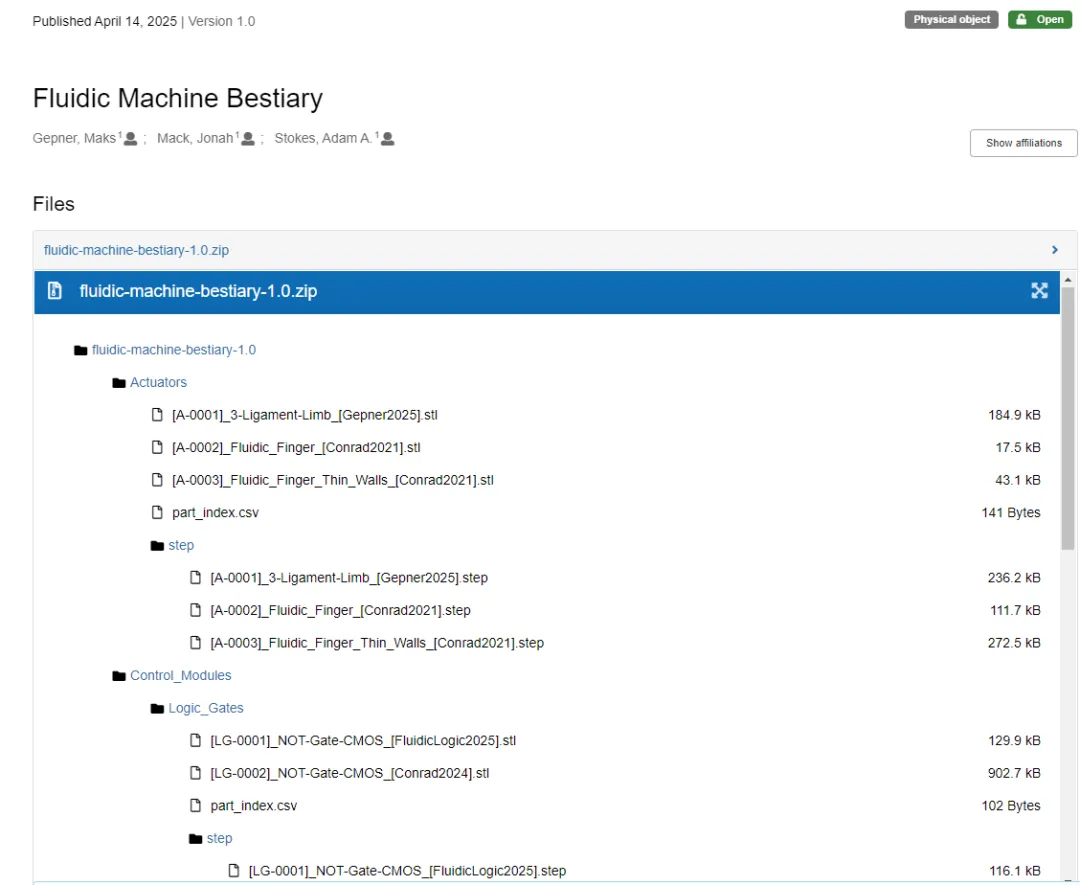Image resolution: width=1080 pixels, height=885 pixels.
Task: Click the Physical object badge
Action: [951, 20]
